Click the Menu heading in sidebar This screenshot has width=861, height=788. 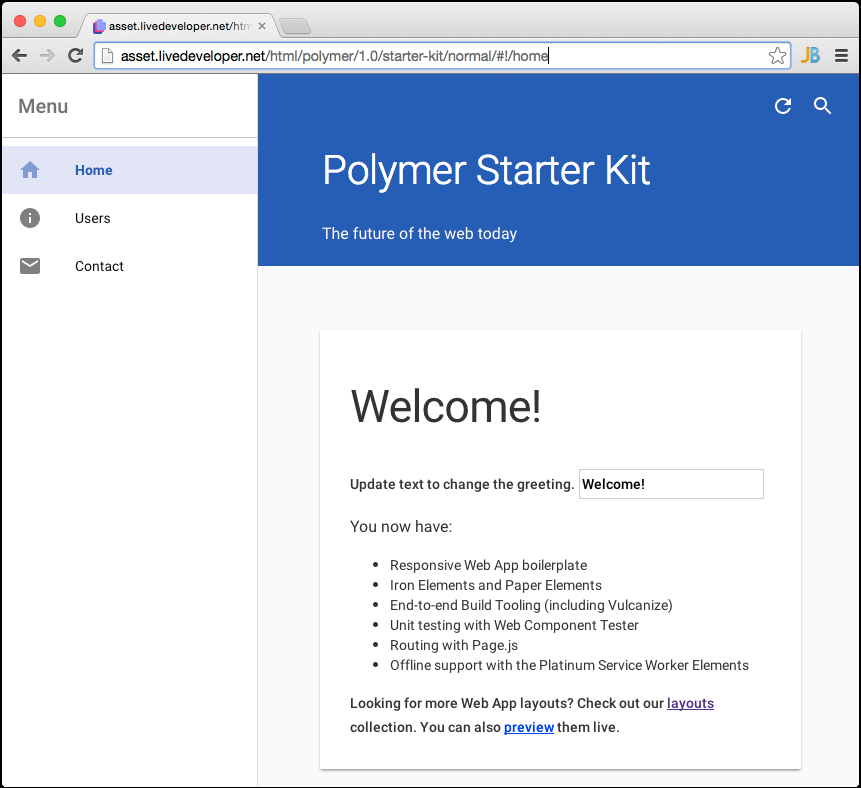coord(43,106)
